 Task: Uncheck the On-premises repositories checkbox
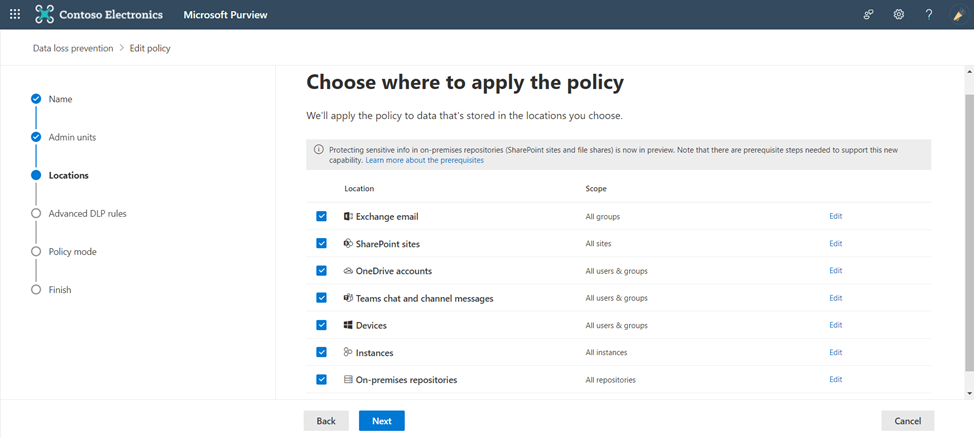point(321,380)
